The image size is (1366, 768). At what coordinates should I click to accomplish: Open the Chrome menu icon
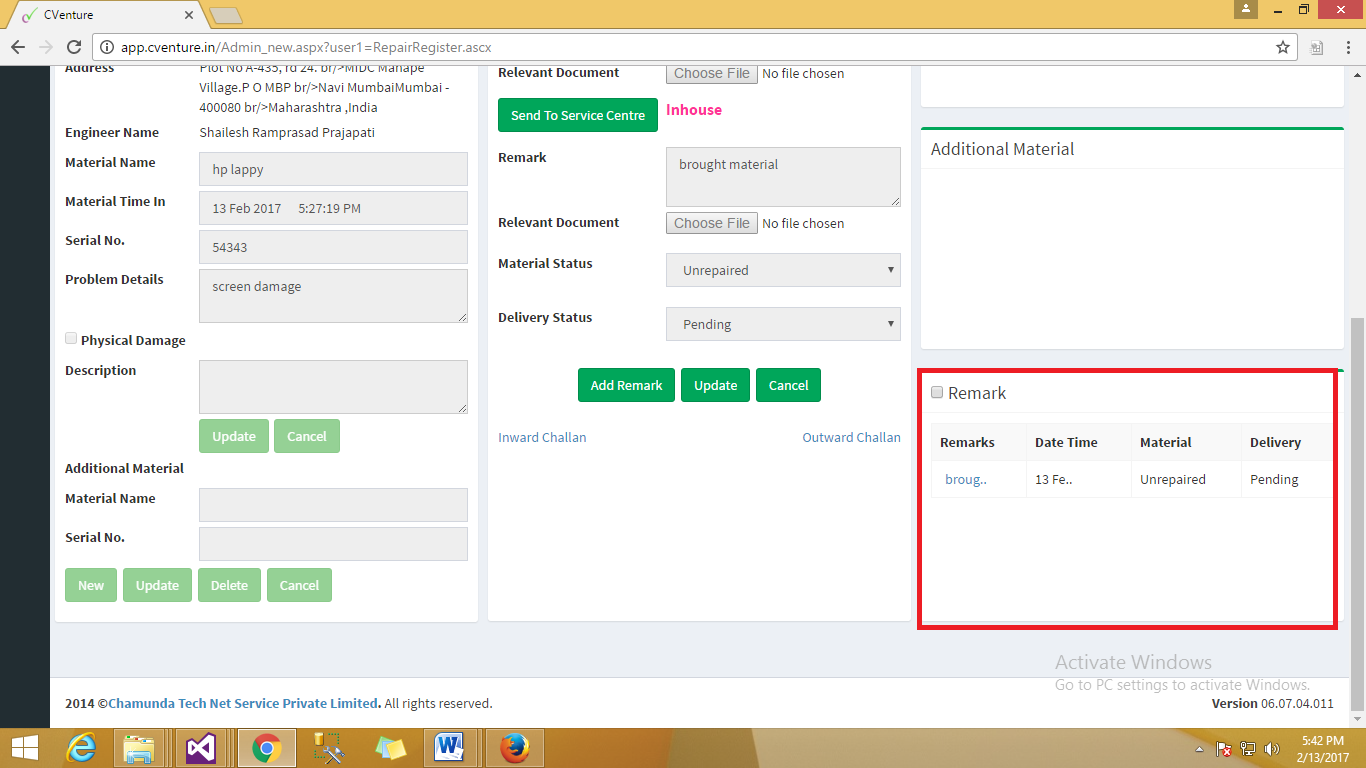[1347, 47]
